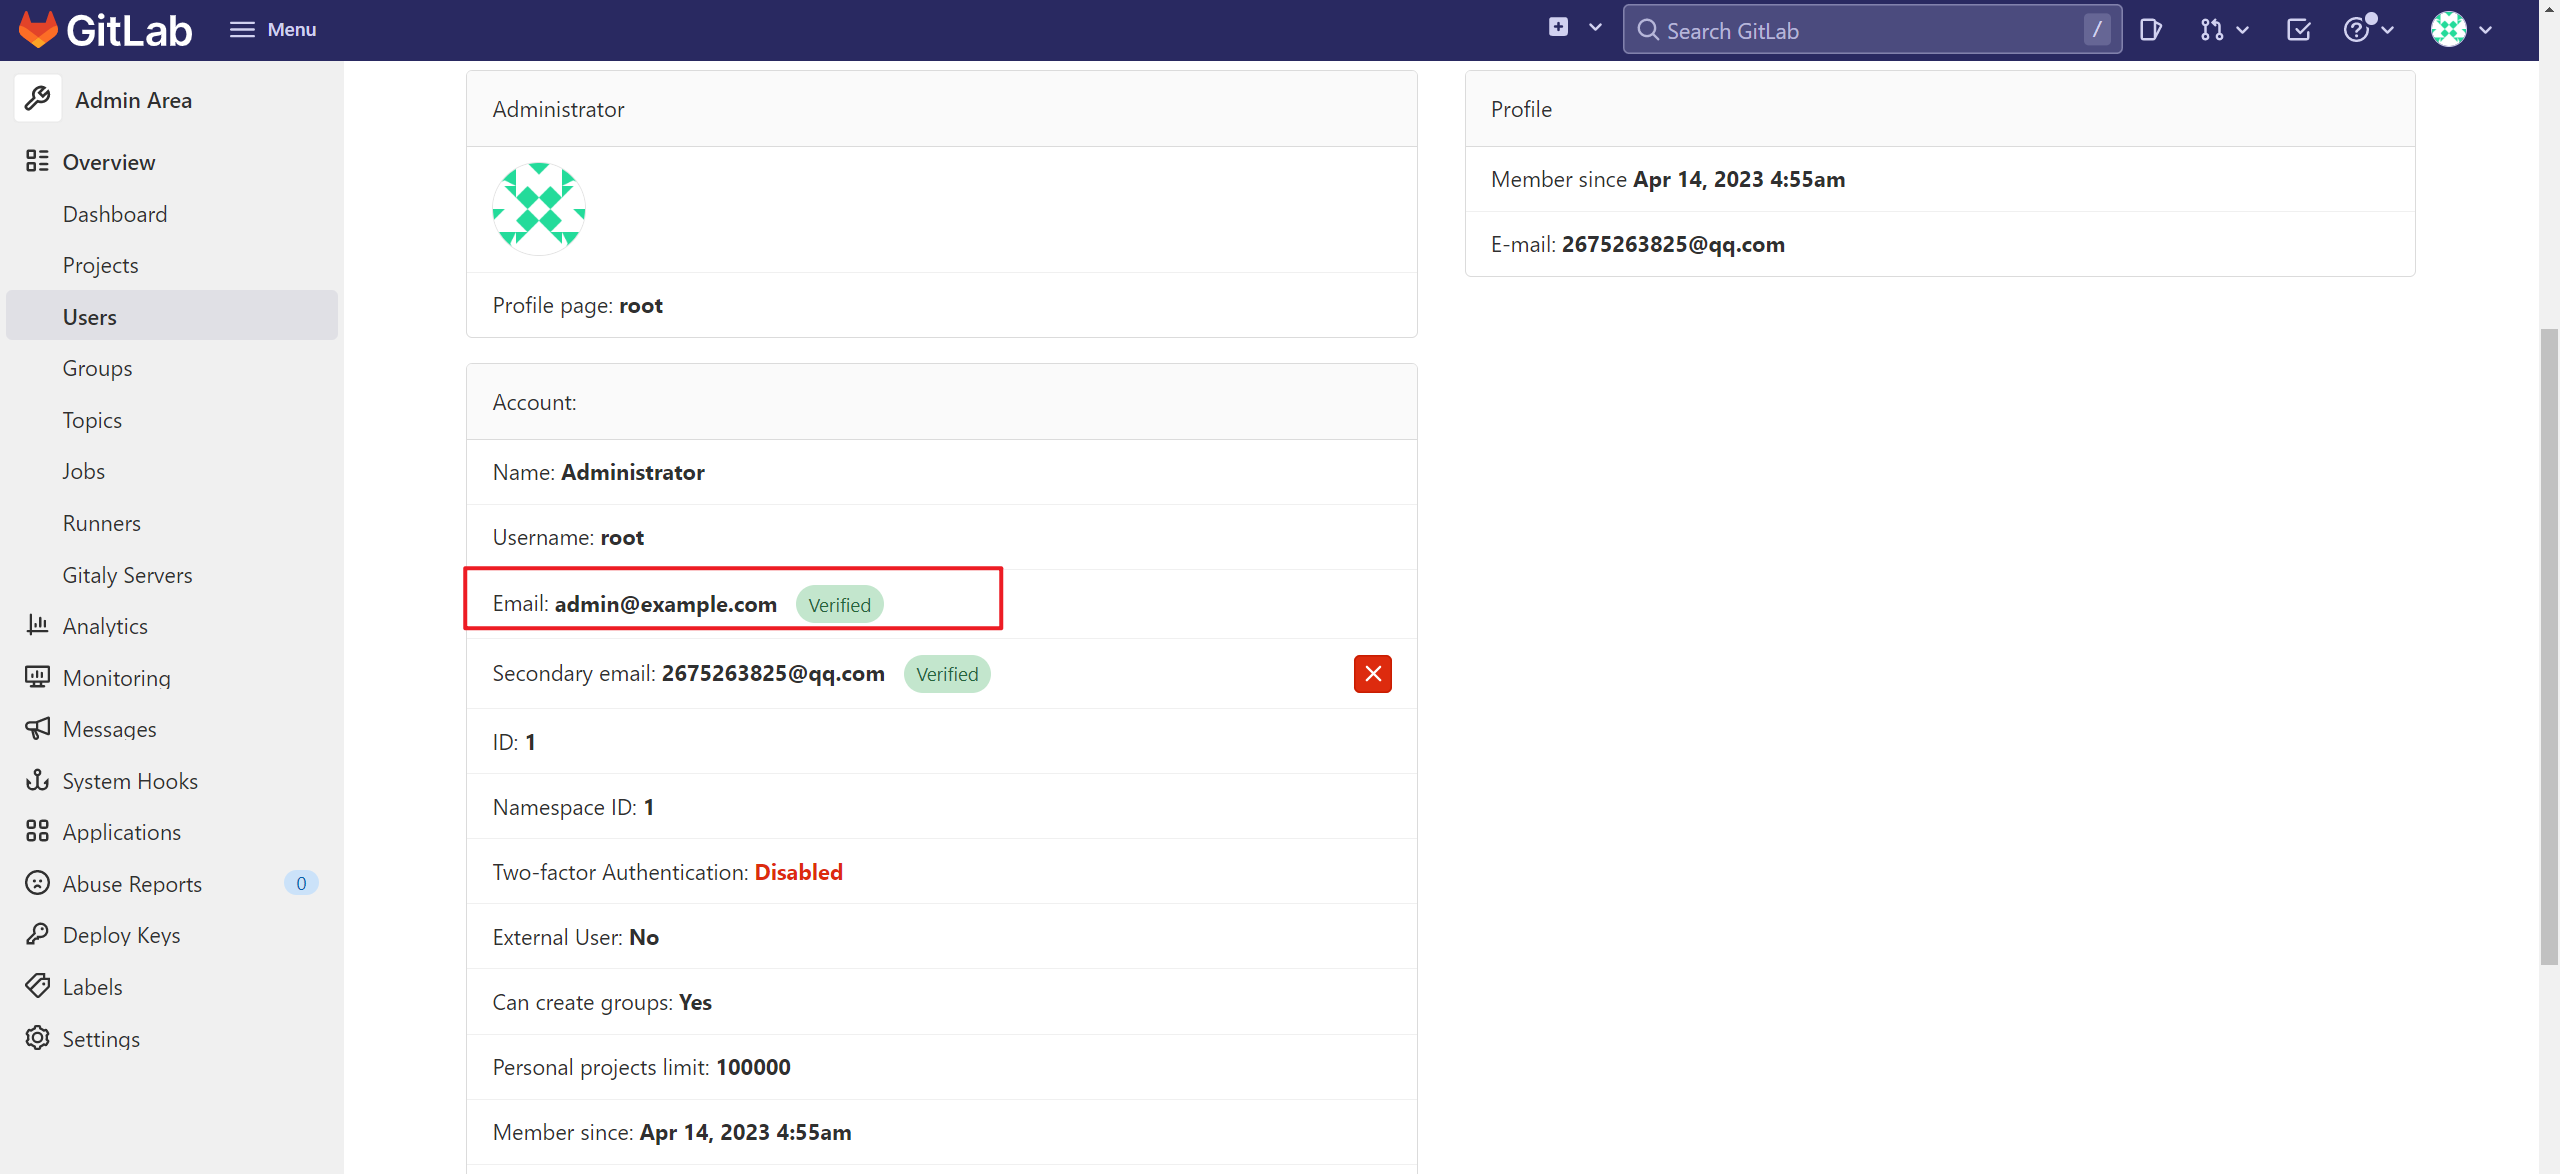
Task: Click the profile E-mail 2675263825@qq.com link
Action: click(1673, 244)
